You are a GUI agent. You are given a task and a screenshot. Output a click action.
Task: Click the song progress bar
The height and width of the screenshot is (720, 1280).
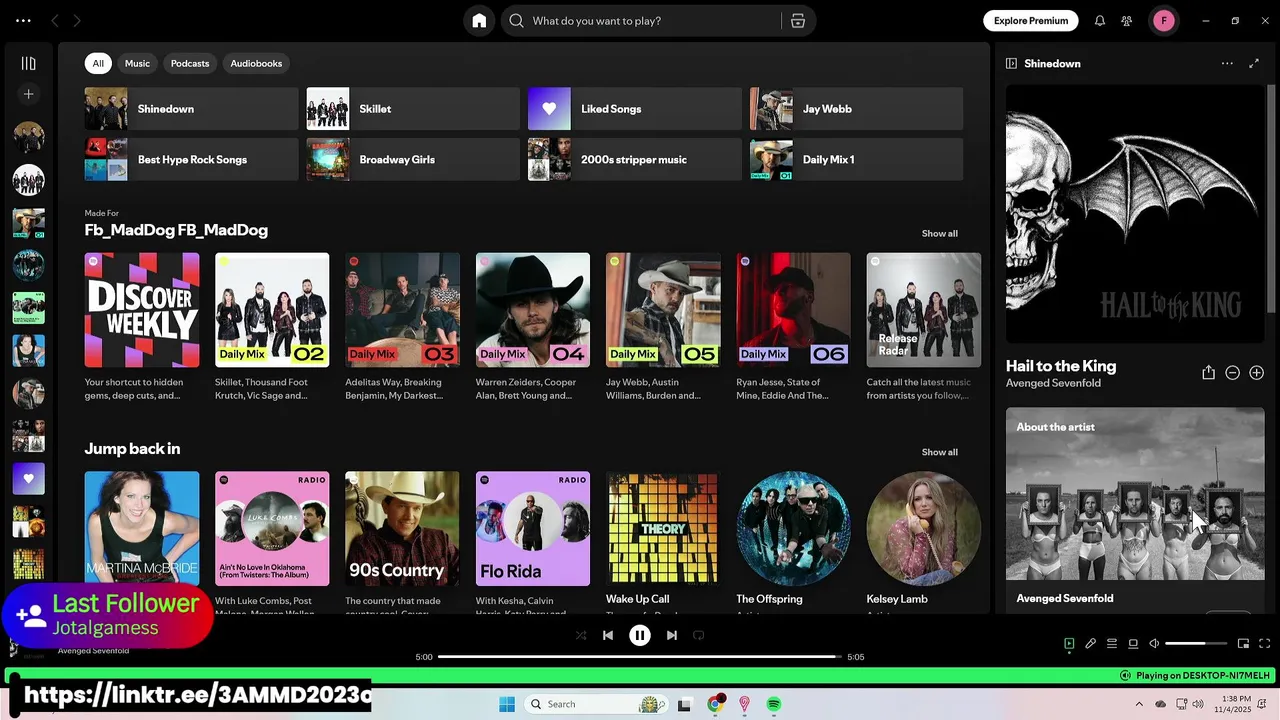[x=640, y=657]
